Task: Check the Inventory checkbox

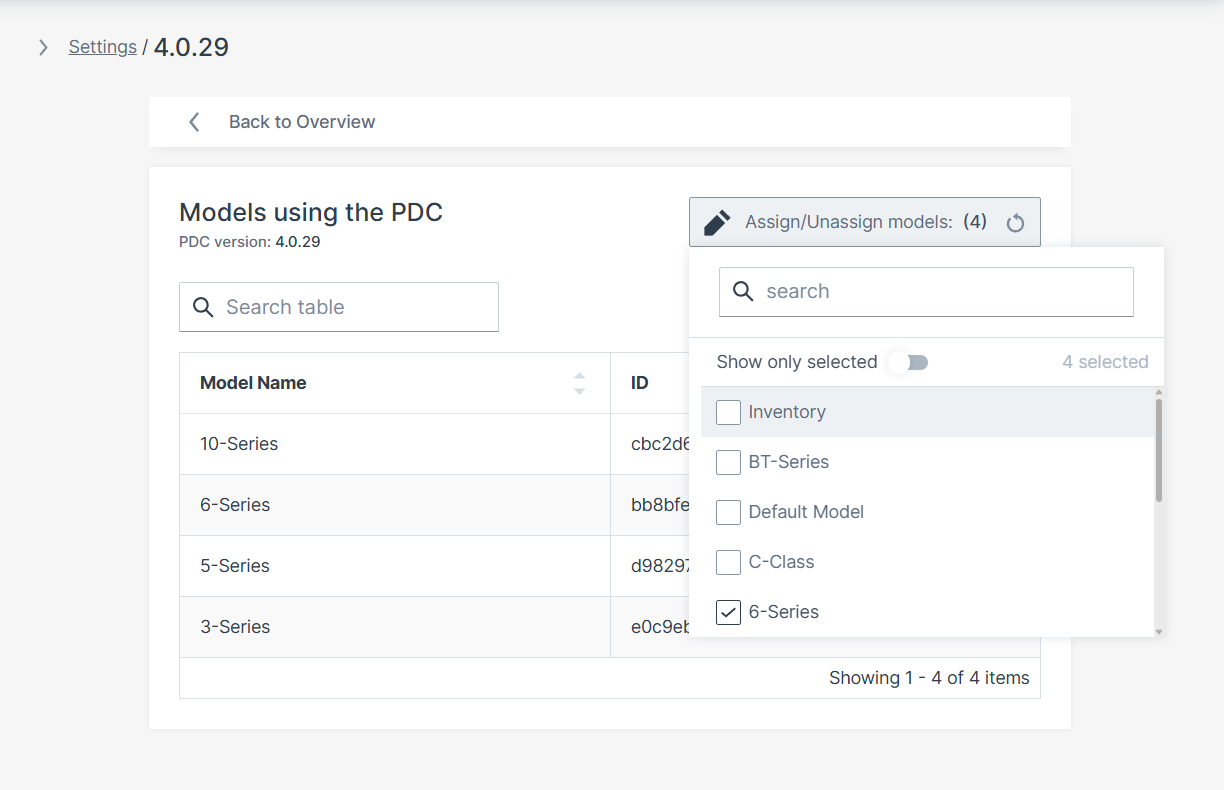Action: coord(729,412)
